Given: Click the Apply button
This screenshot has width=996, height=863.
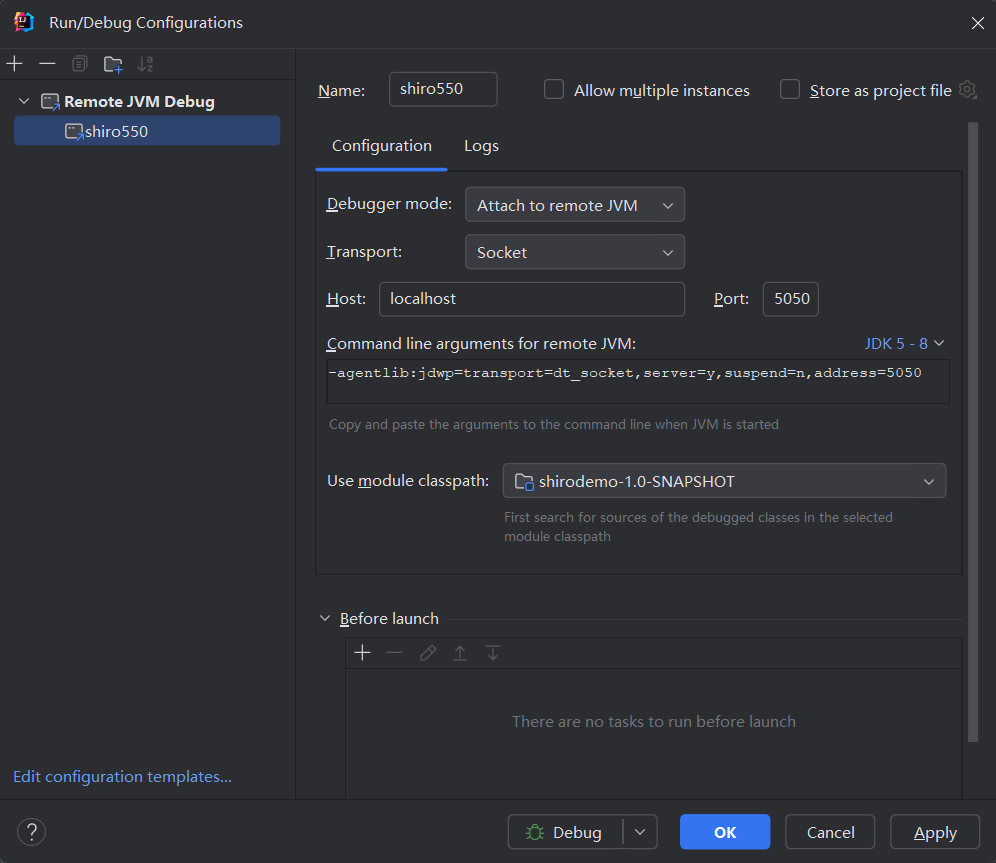Looking at the screenshot, I should point(935,832).
